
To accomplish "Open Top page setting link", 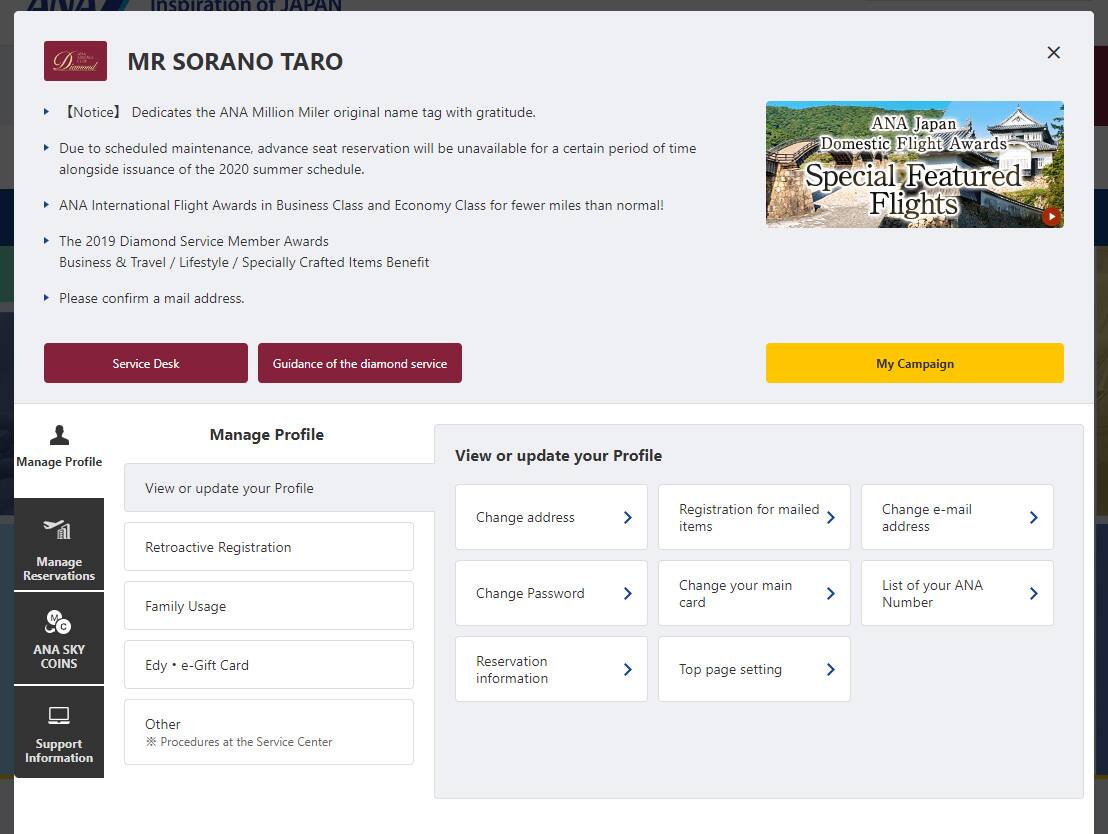I will [754, 669].
